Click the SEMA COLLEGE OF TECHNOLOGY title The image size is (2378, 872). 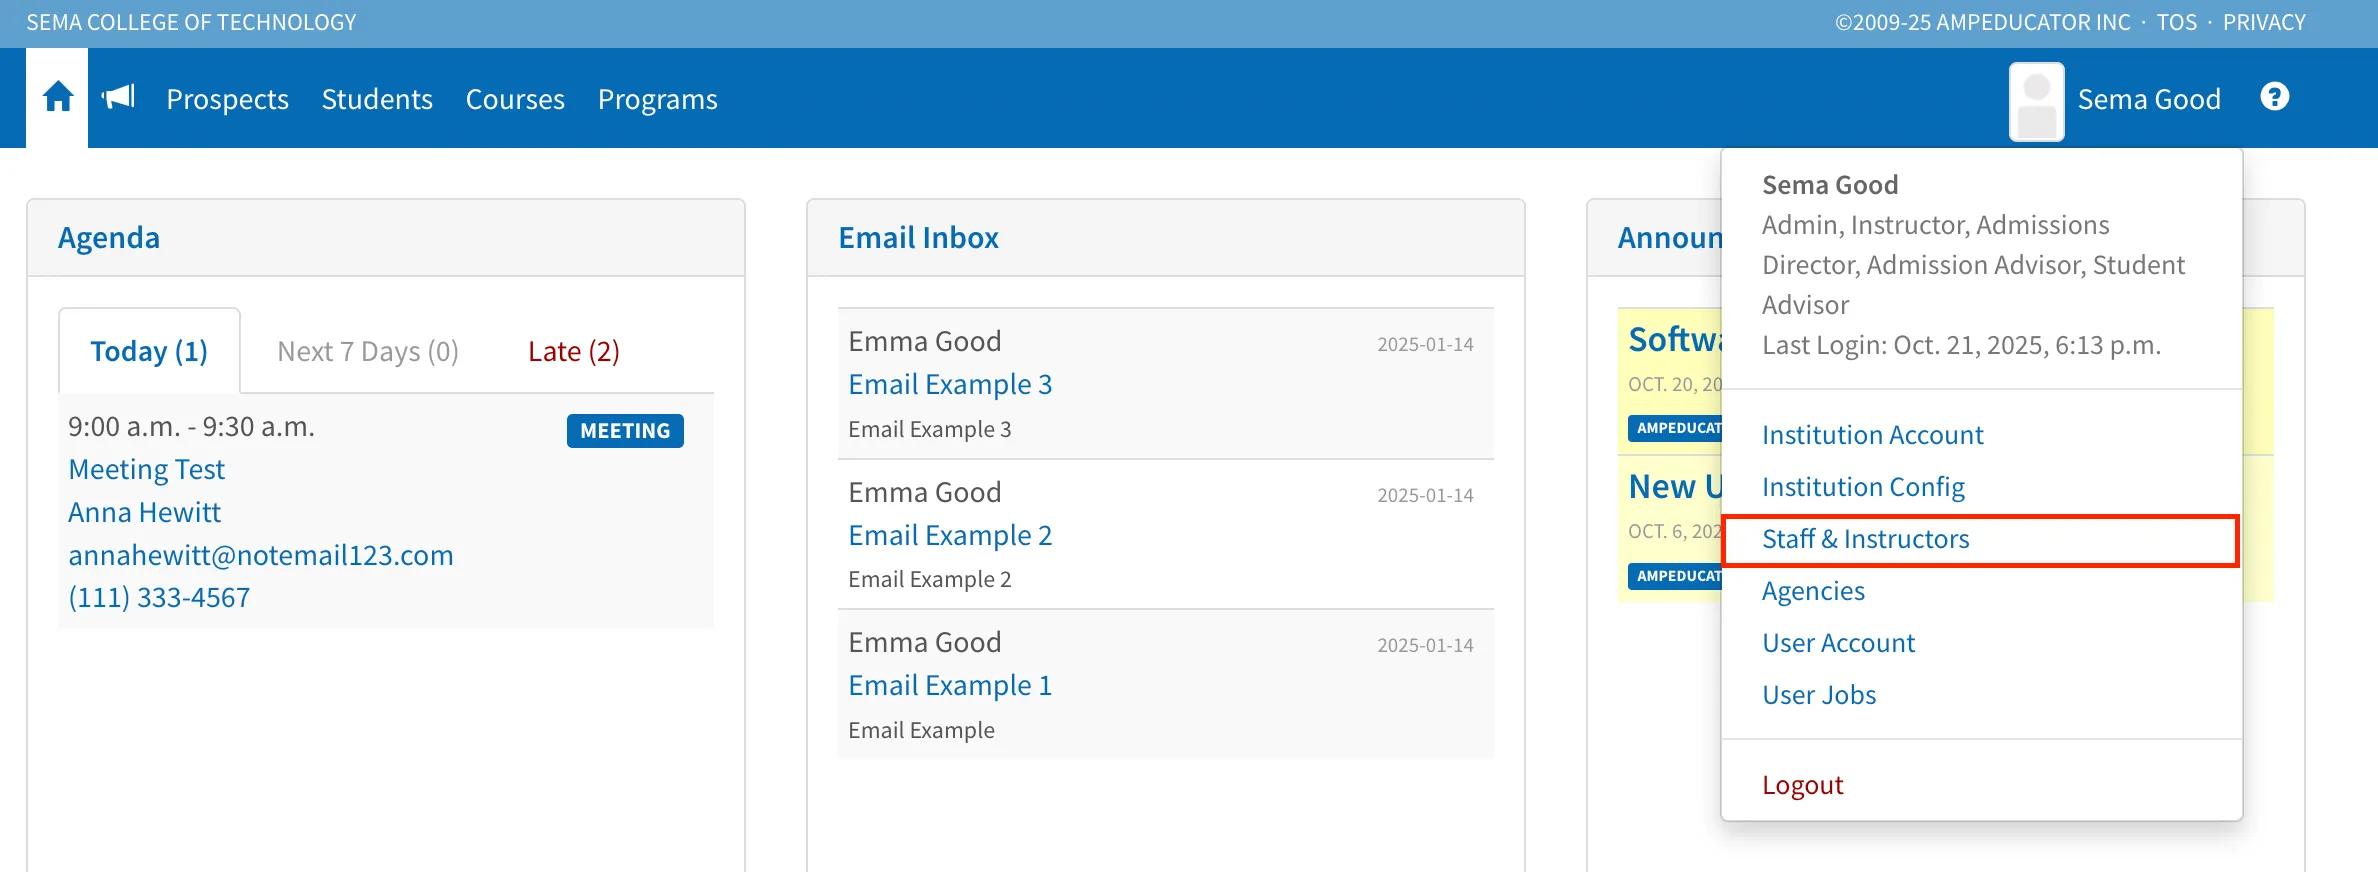191,22
